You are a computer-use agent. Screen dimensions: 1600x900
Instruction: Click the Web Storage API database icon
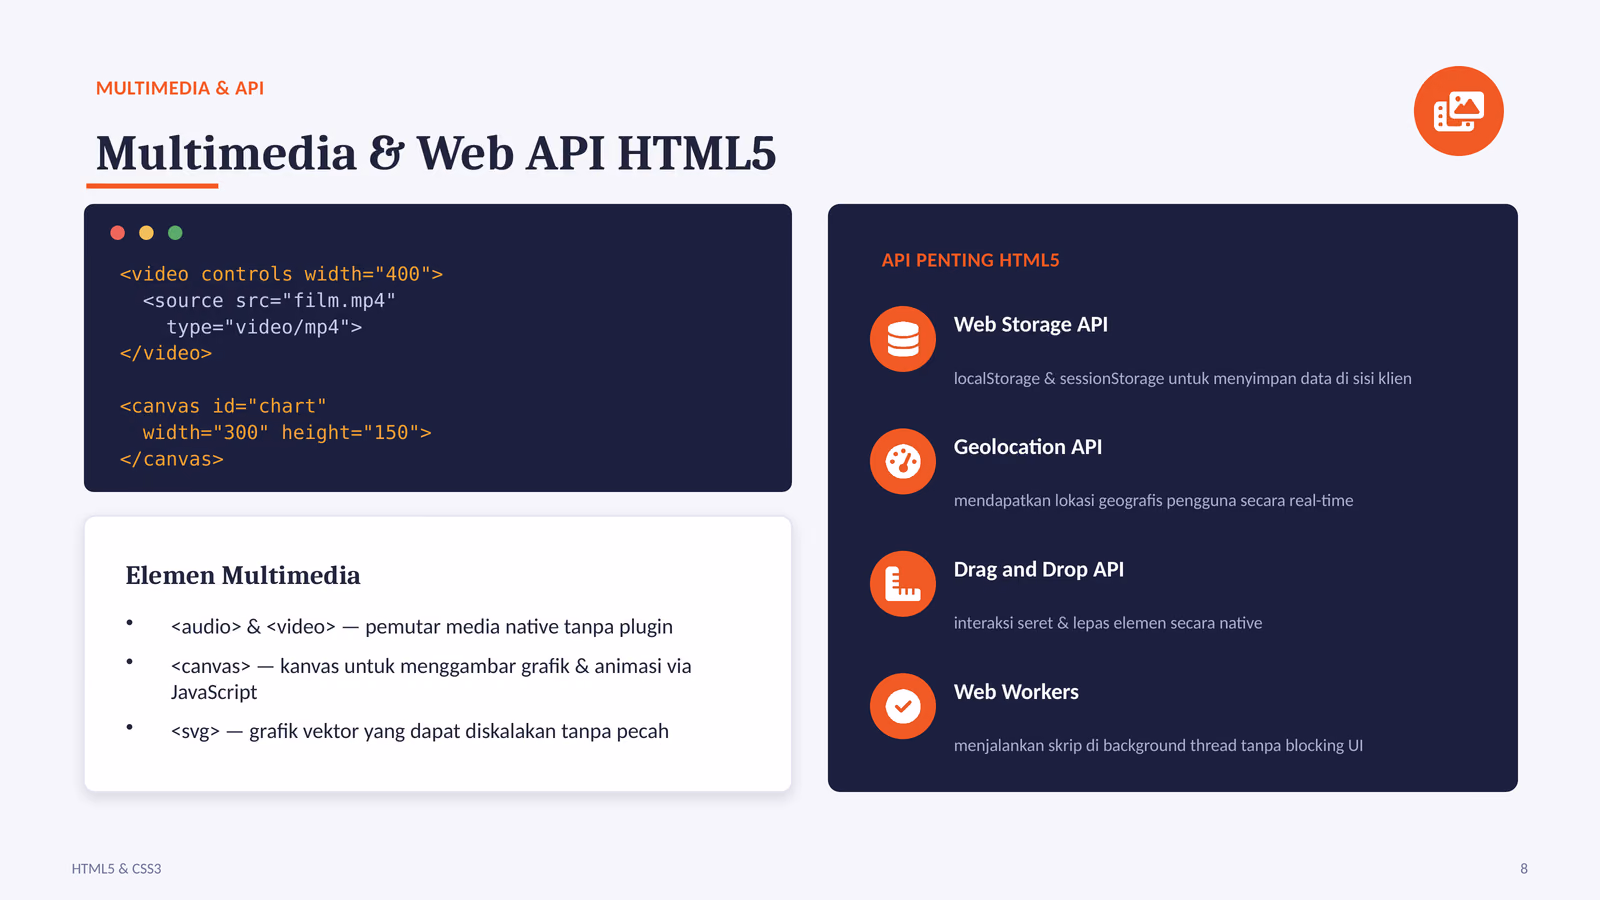pos(903,339)
